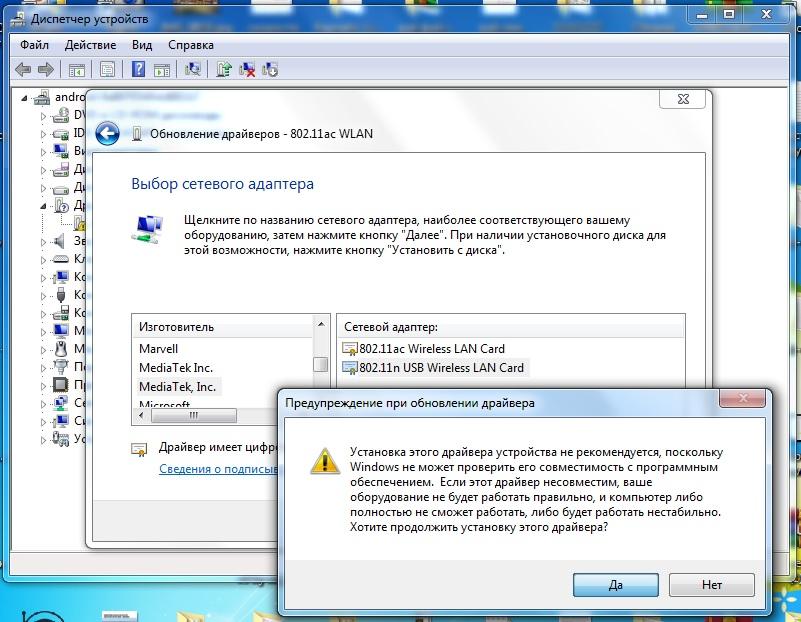This screenshot has width=801, height=622.
Task: Click manufacturer list scroll-up arrow
Action: click(x=321, y=324)
